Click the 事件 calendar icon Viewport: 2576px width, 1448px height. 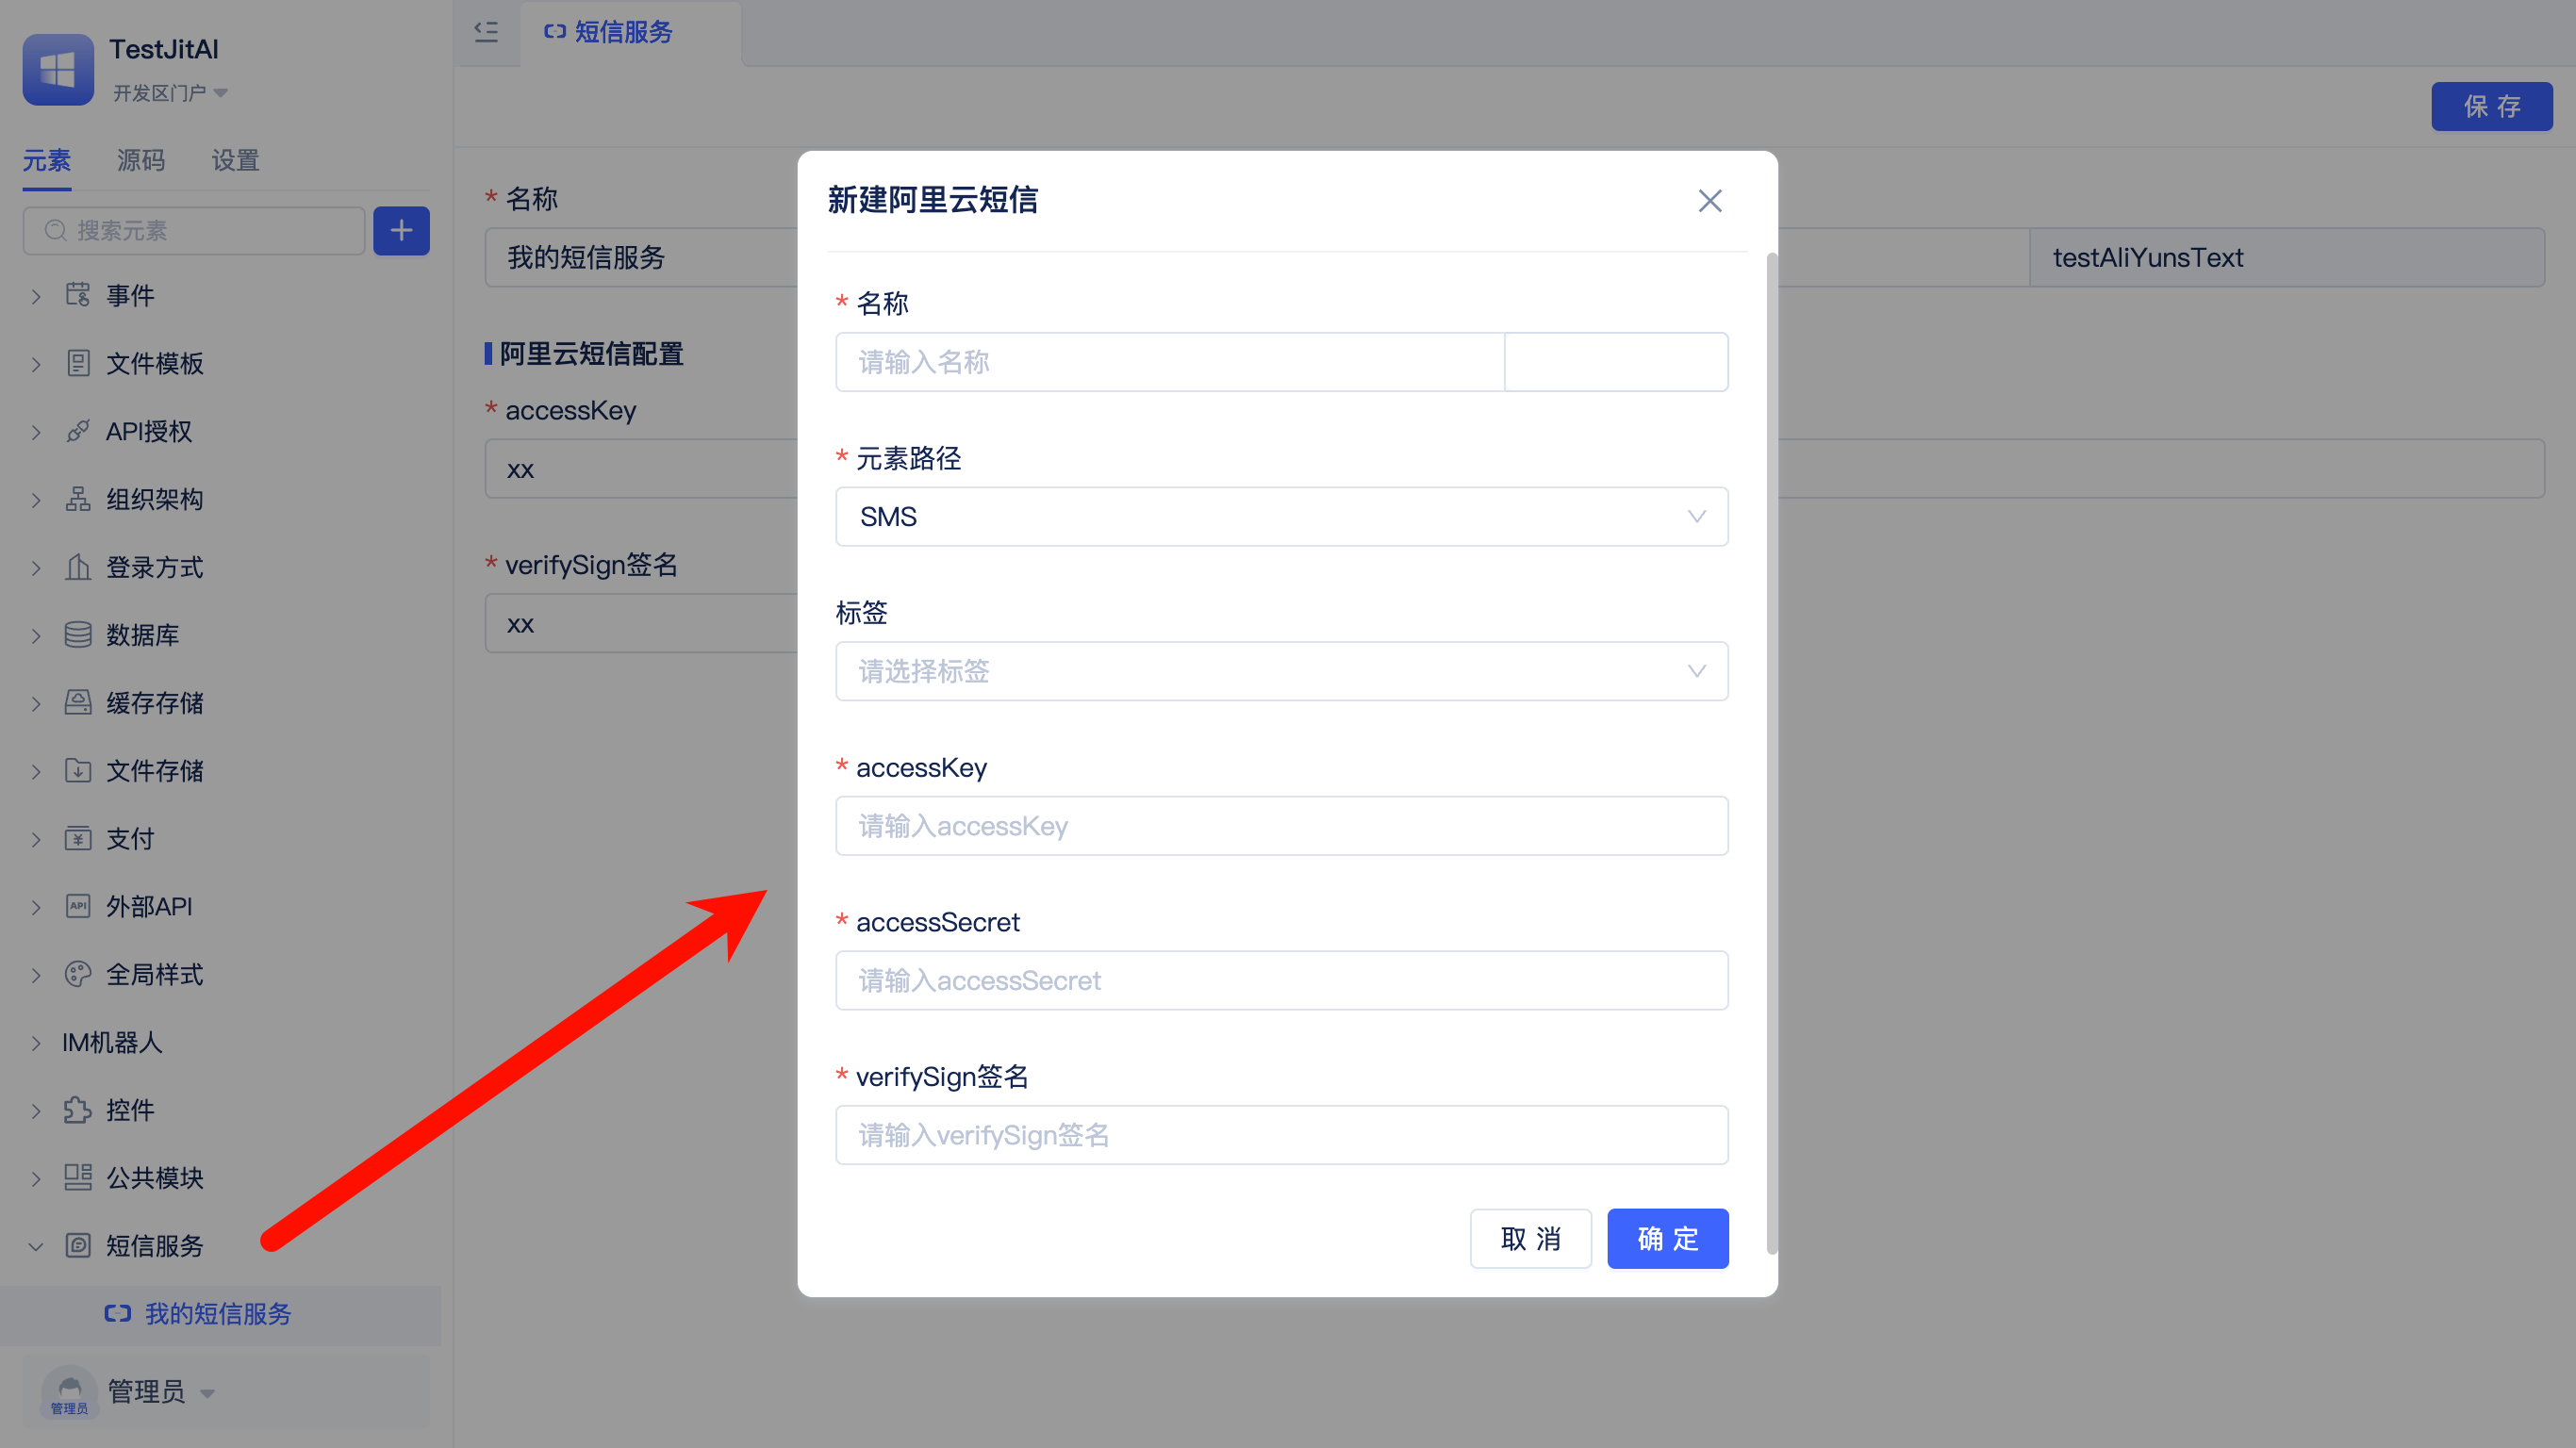click(78, 295)
